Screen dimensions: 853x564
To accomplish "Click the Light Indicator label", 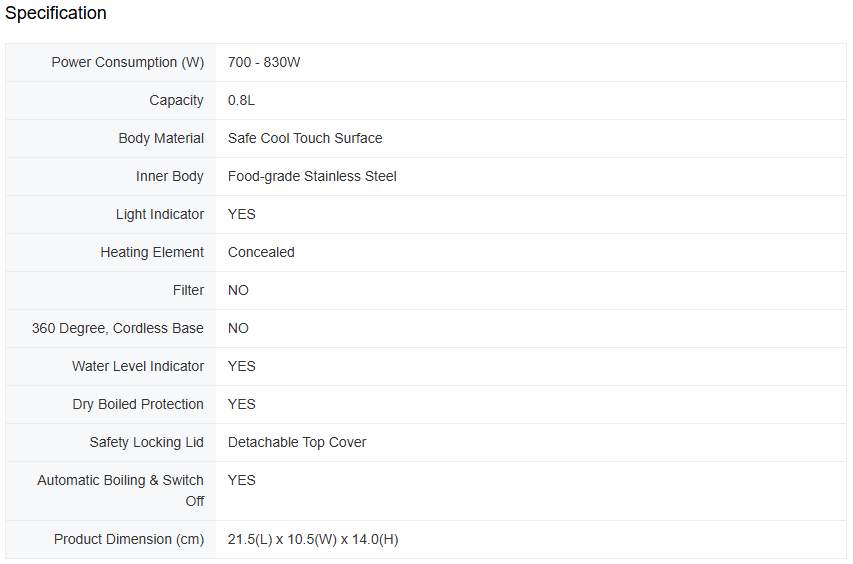I will click(160, 214).
